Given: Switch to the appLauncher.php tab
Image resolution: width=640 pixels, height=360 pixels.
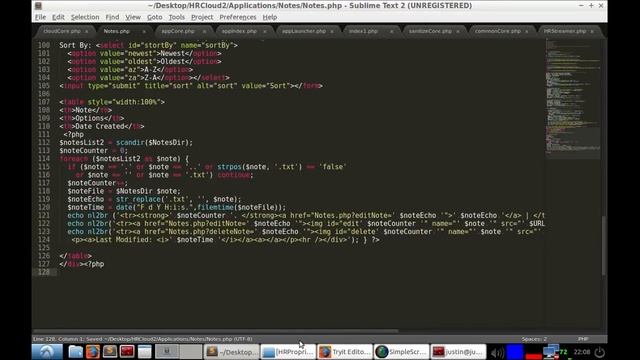Looking at the screenshot, I should [304, 31].
